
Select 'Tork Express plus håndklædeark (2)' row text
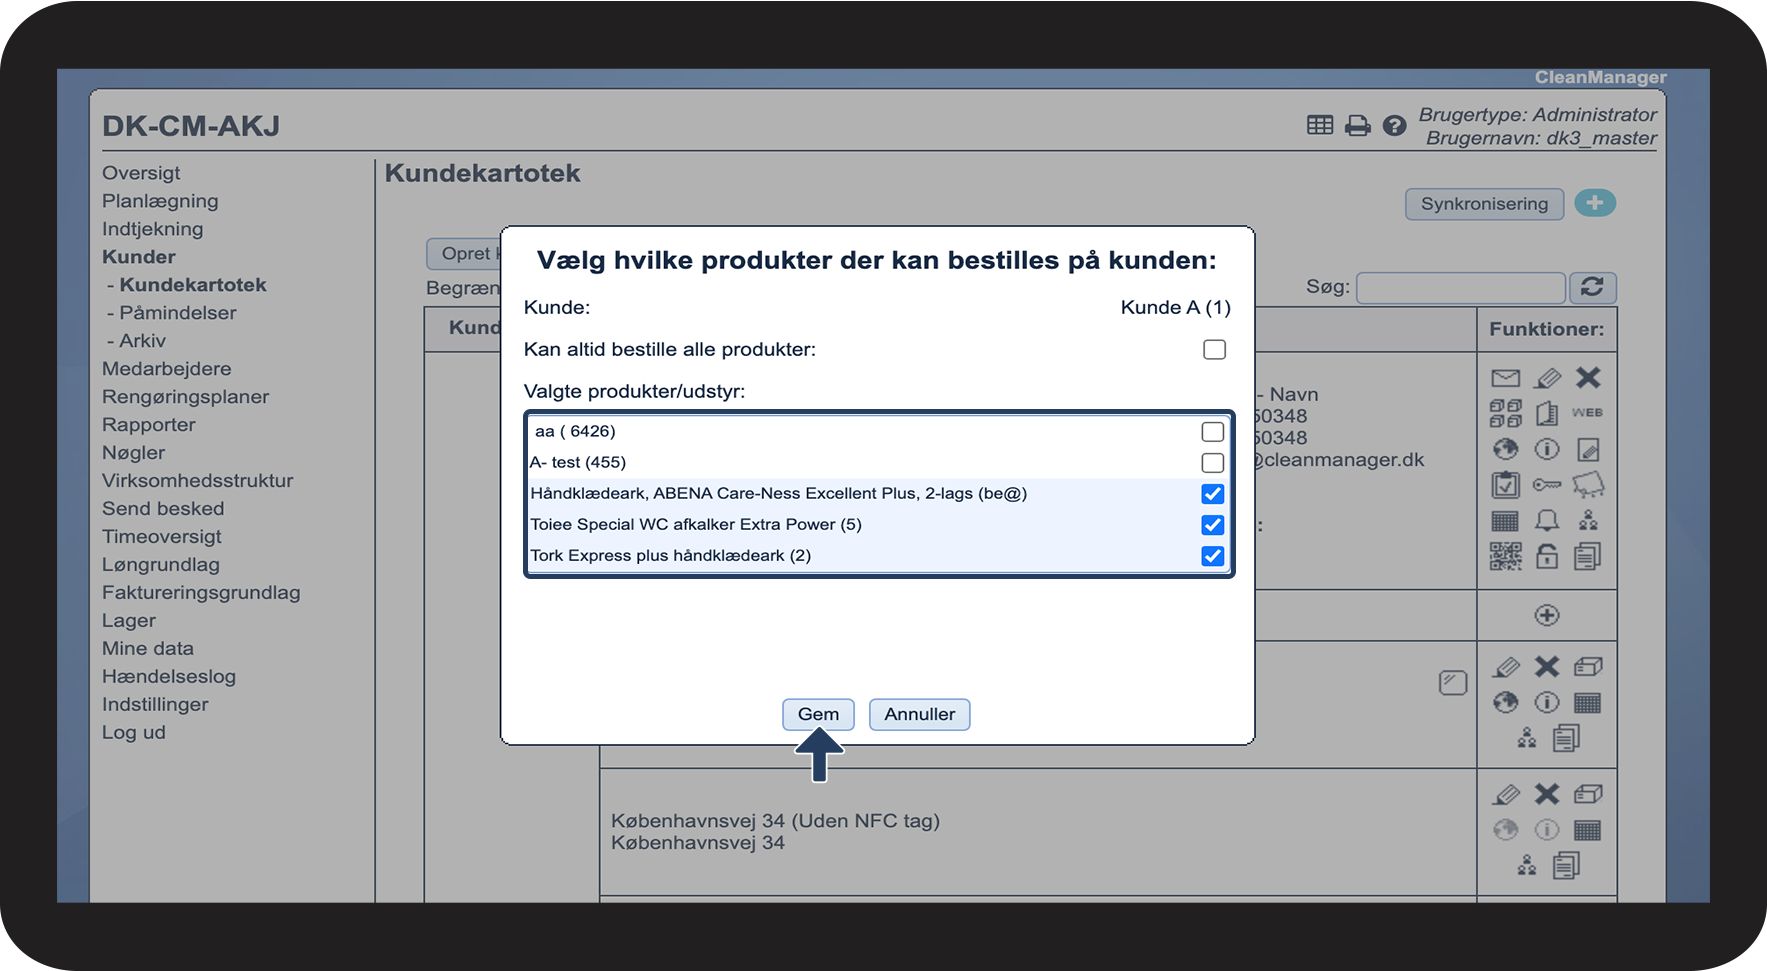click(670, 555)
